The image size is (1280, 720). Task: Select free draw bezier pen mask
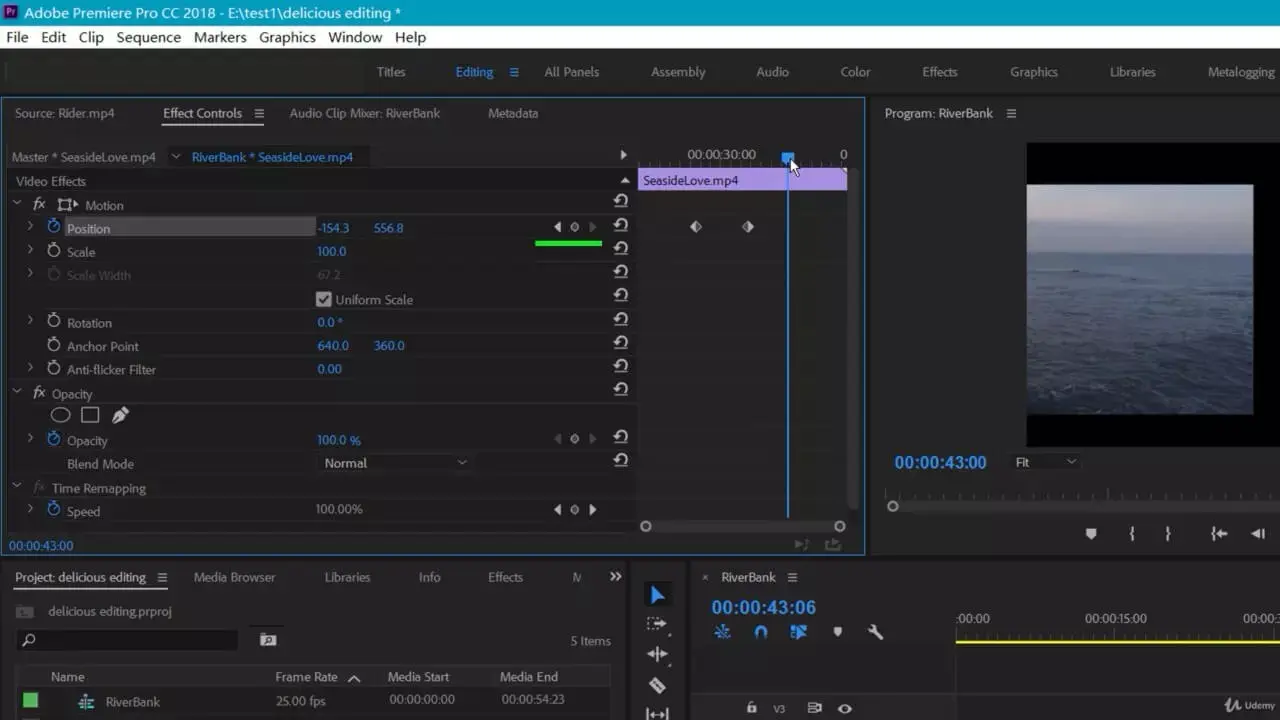pos(120,415)
